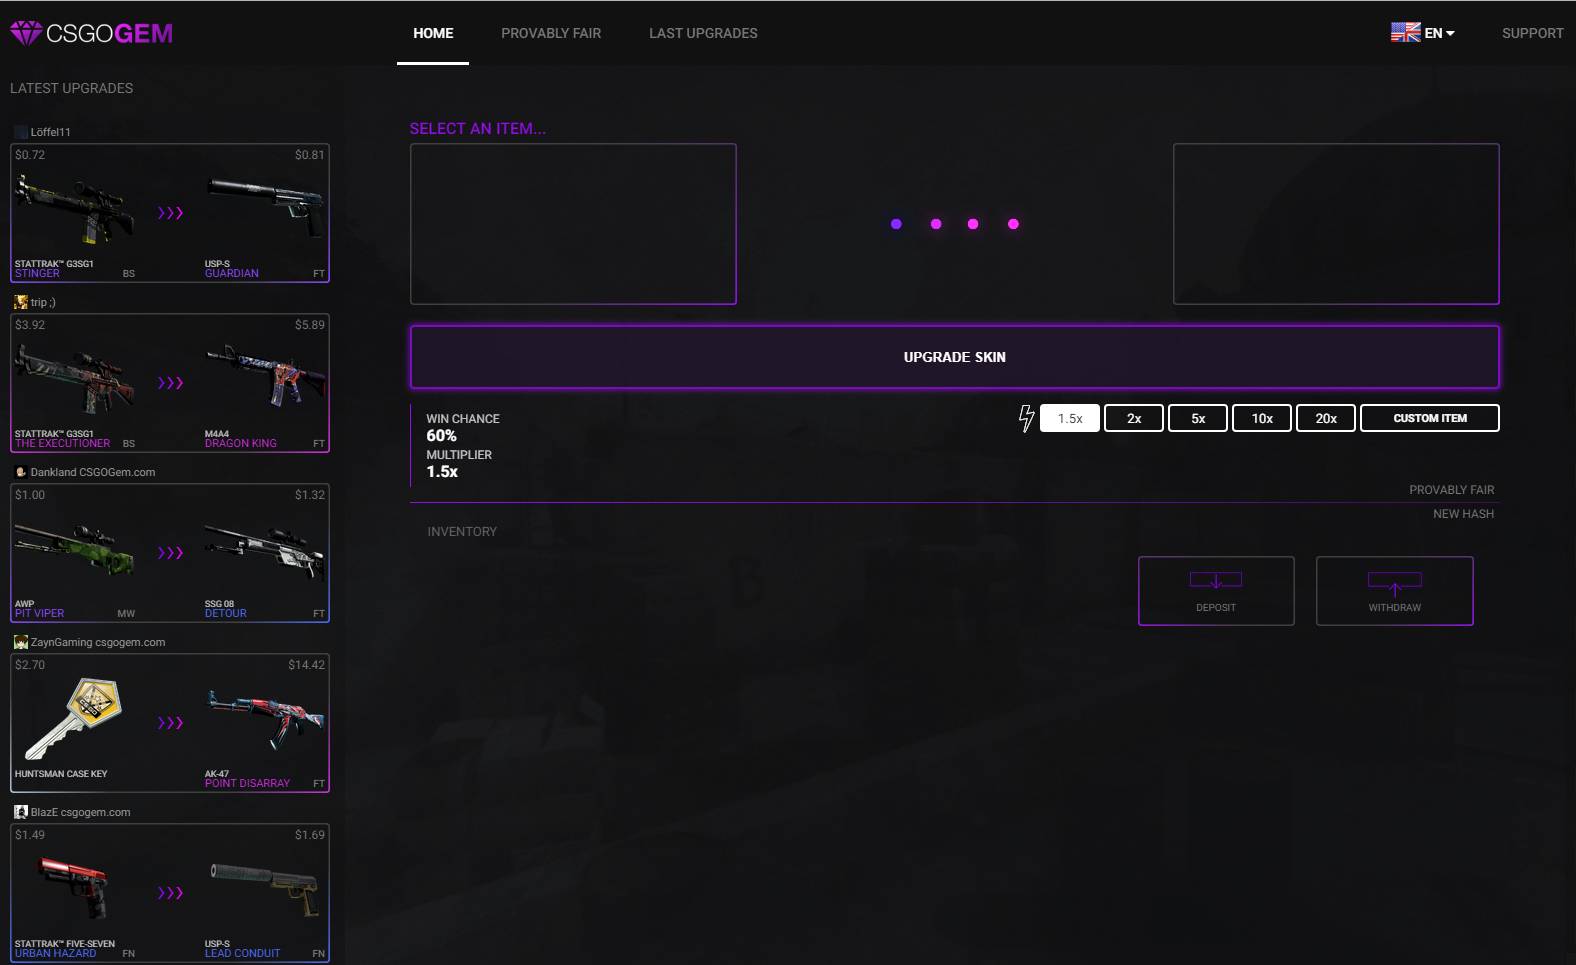Click the avatar next to Löffel11
This screenshot has height=965, width=1576.
pyautogui.click(x=21, y=132)
